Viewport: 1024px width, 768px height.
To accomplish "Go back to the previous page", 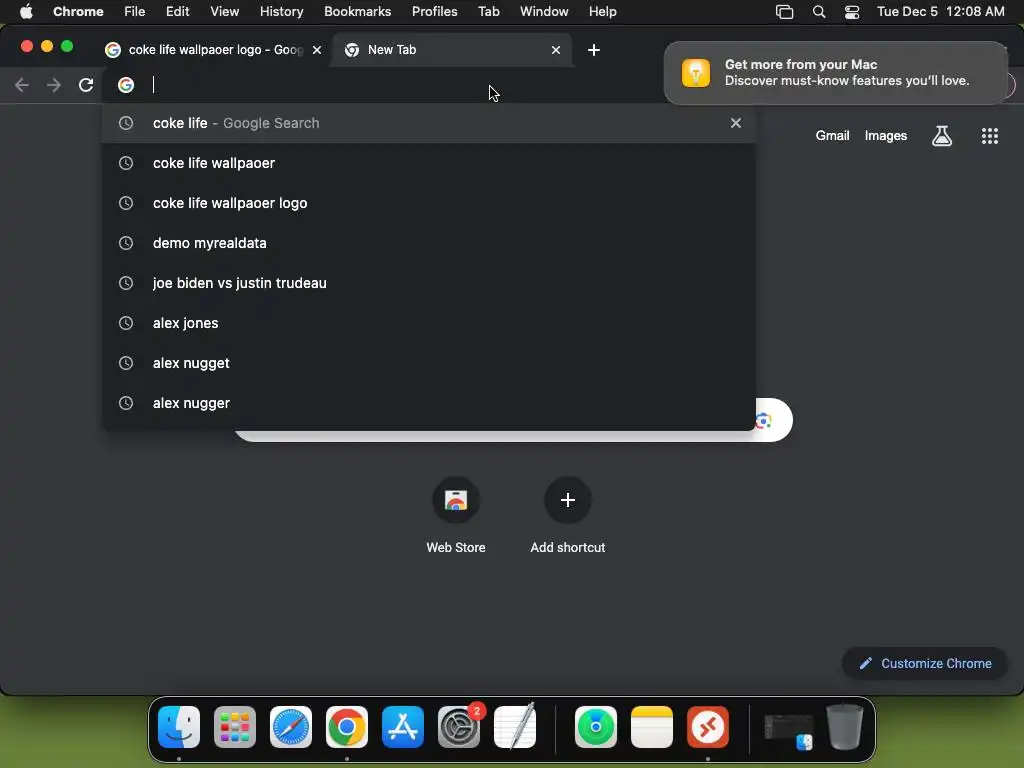I will click(22, 85).
